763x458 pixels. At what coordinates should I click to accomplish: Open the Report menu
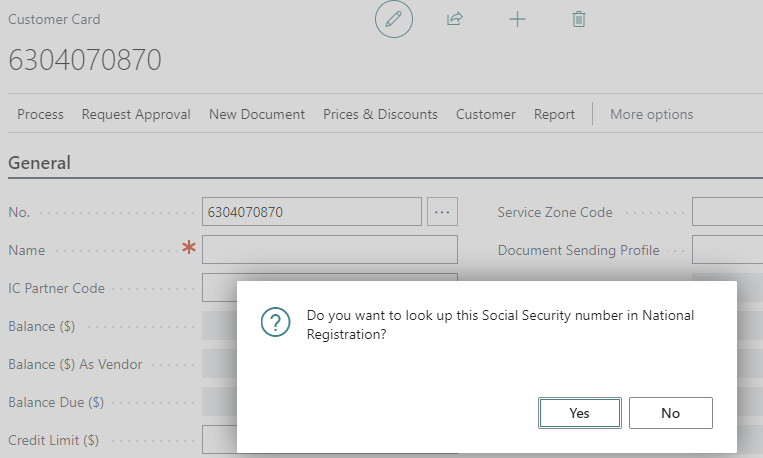[554, 114]
